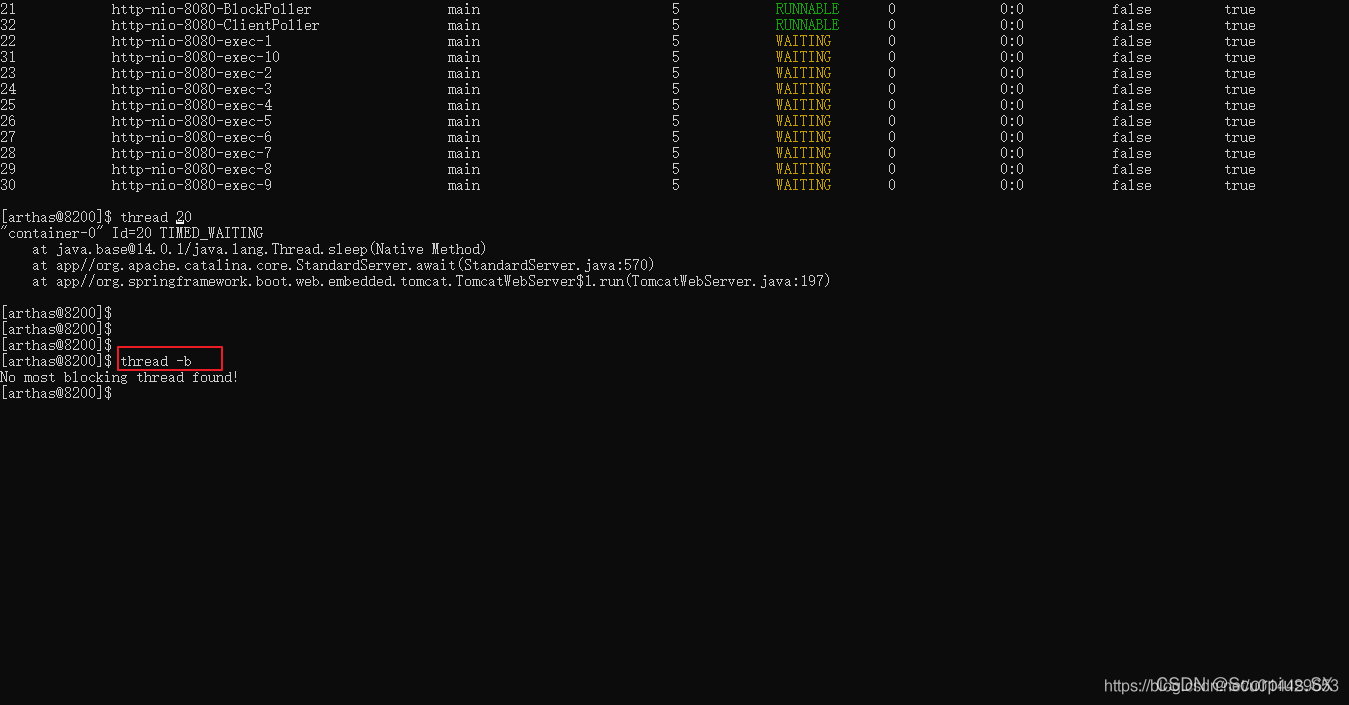The height and width of the screenshot is (705, 1349).
Task: Click the http-nio-8080-exec-5 thread name
Action: (x=191, y=121)
